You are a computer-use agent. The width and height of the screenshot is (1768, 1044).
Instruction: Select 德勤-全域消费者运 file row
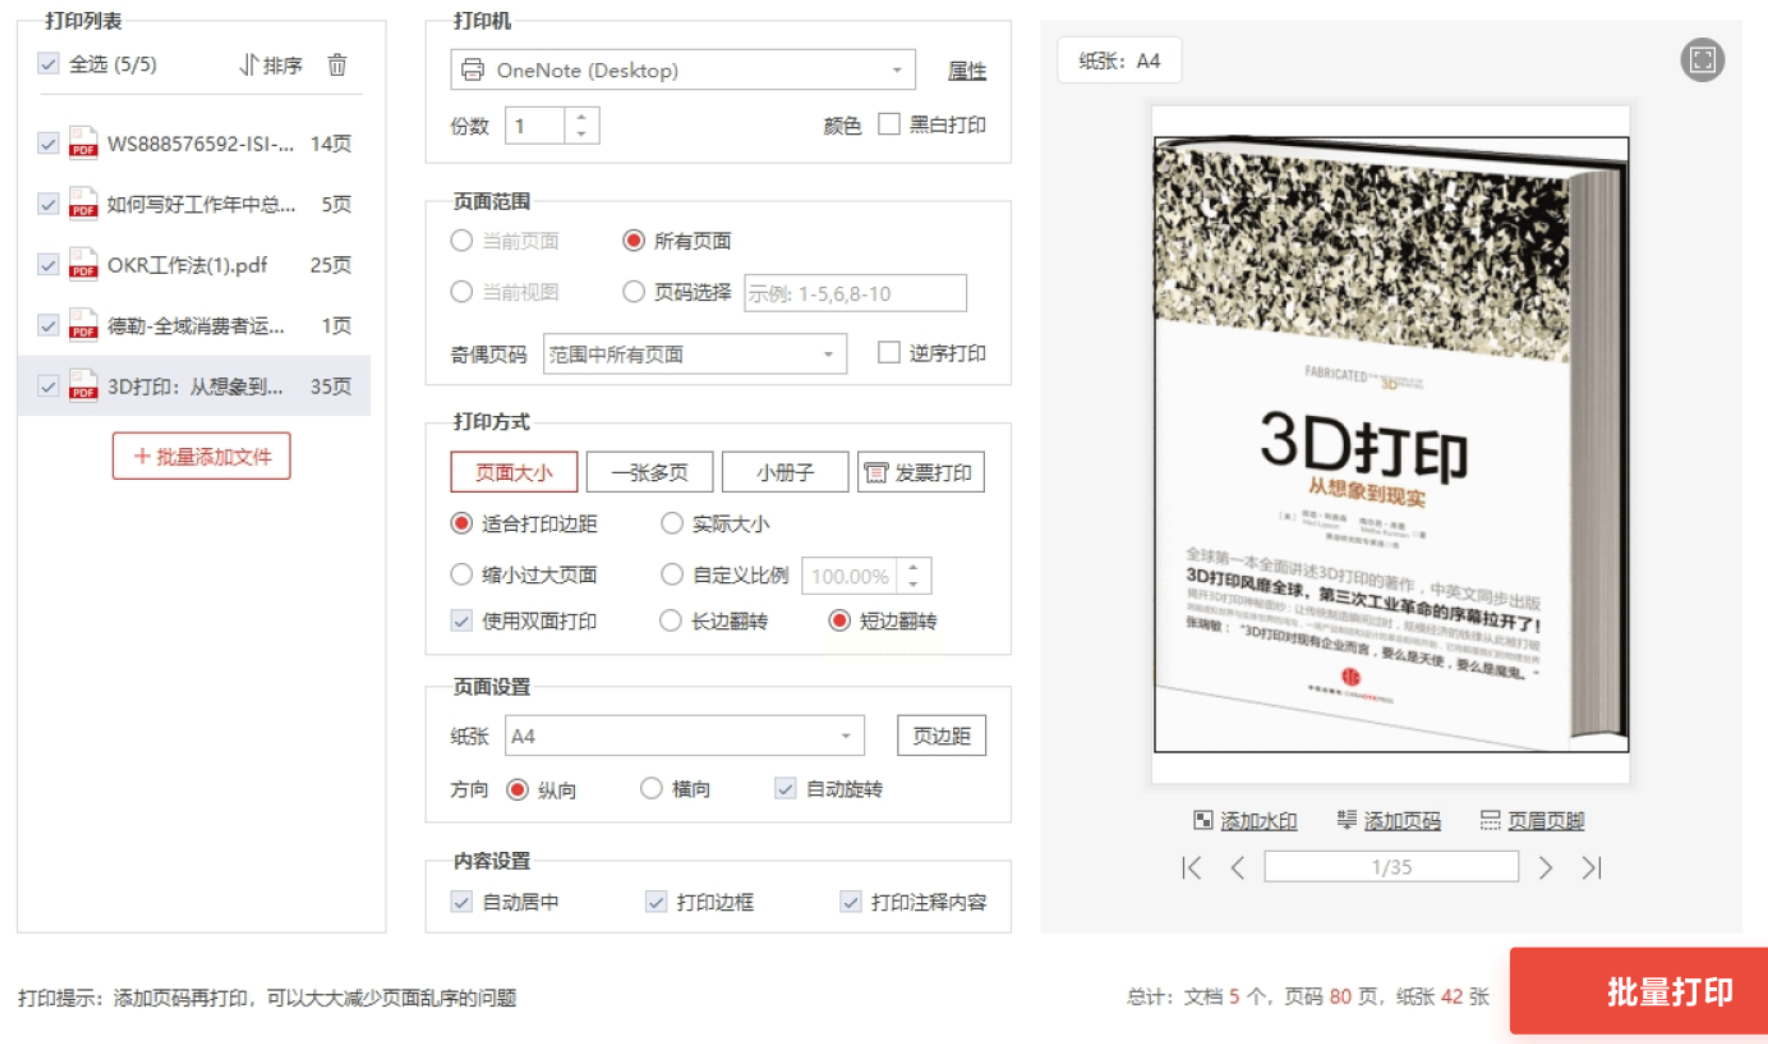(x=194, y=326)
